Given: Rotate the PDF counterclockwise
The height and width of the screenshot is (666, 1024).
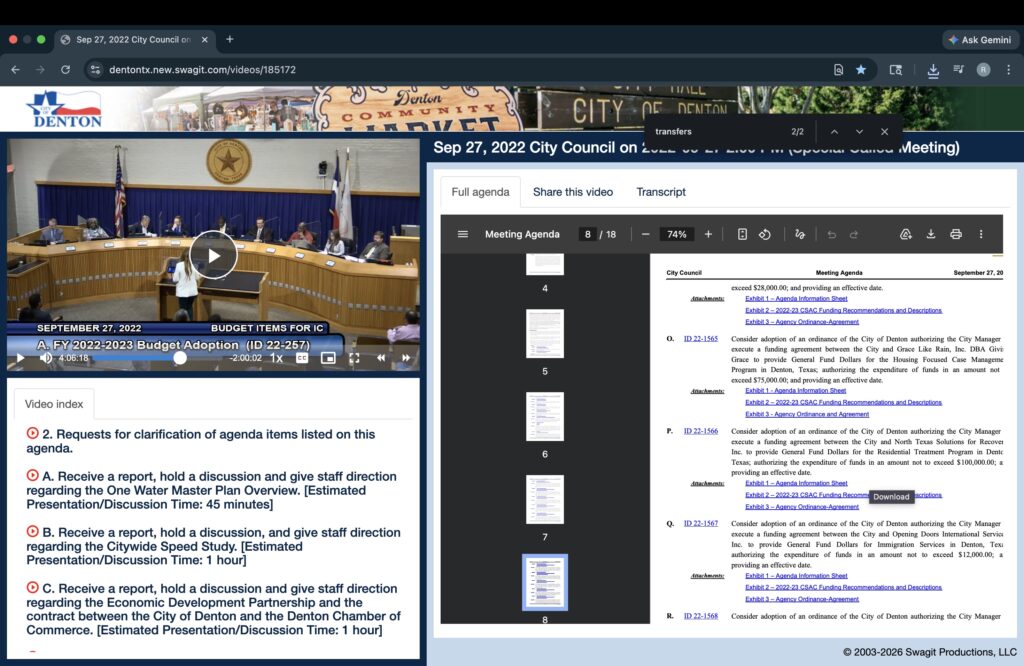Looking at the screenshot, I should click(764, 234).
